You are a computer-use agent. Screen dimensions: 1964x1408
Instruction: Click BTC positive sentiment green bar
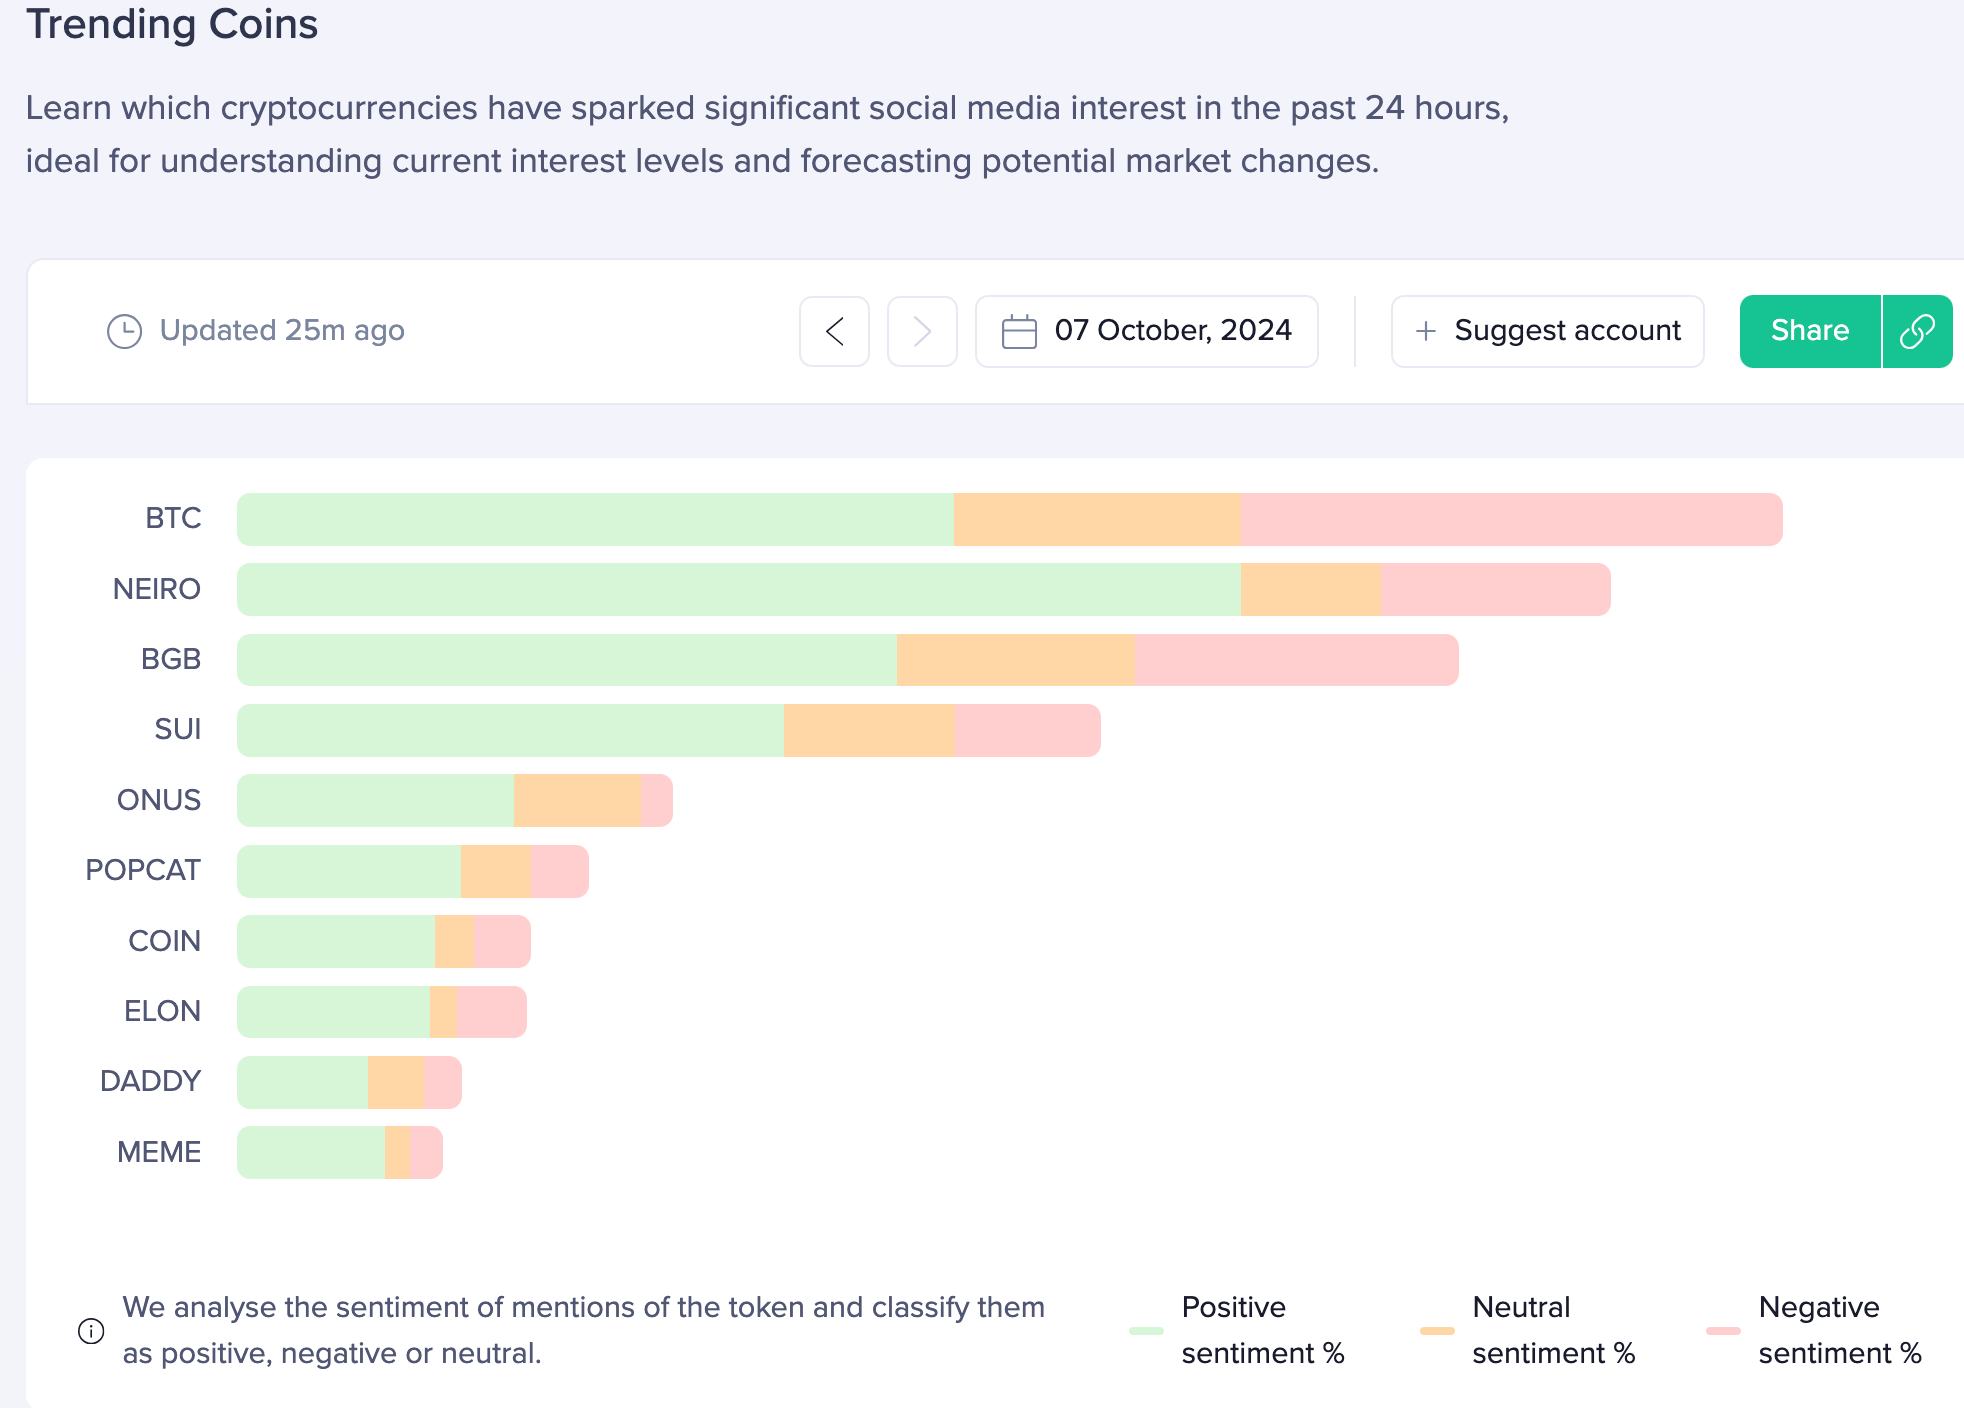click(595, 519)
